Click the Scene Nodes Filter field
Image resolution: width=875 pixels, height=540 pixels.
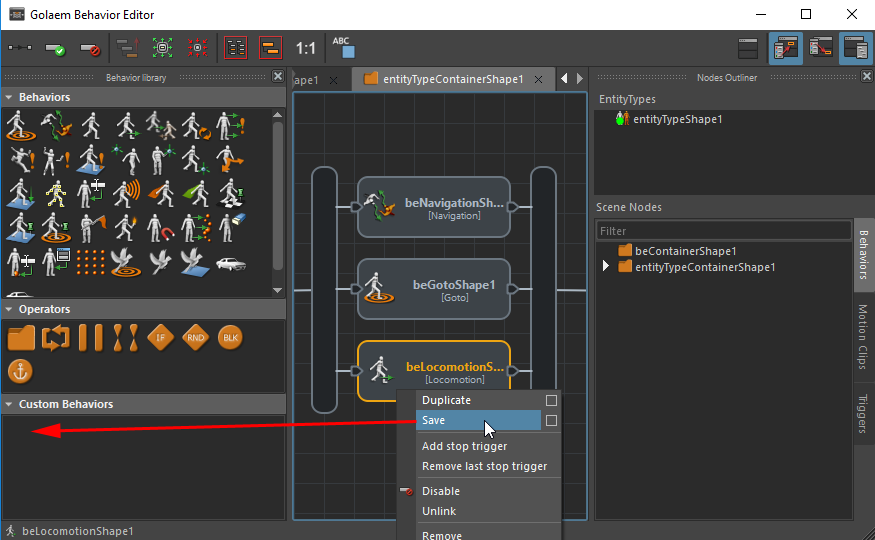tap(723, 230)
